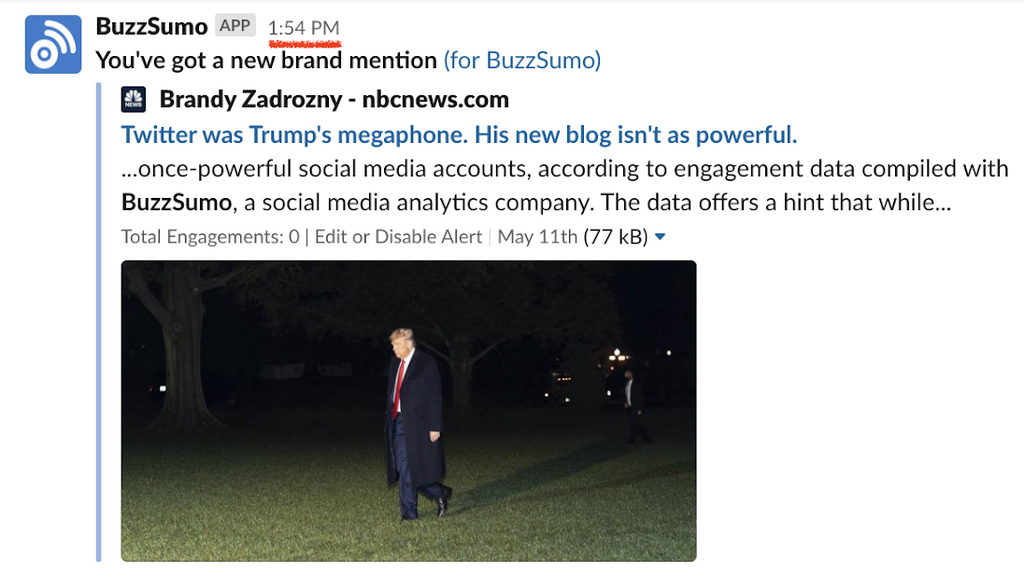Click the background figure on the photo's right
The image size is (1024, 577).
click(631, 405)
